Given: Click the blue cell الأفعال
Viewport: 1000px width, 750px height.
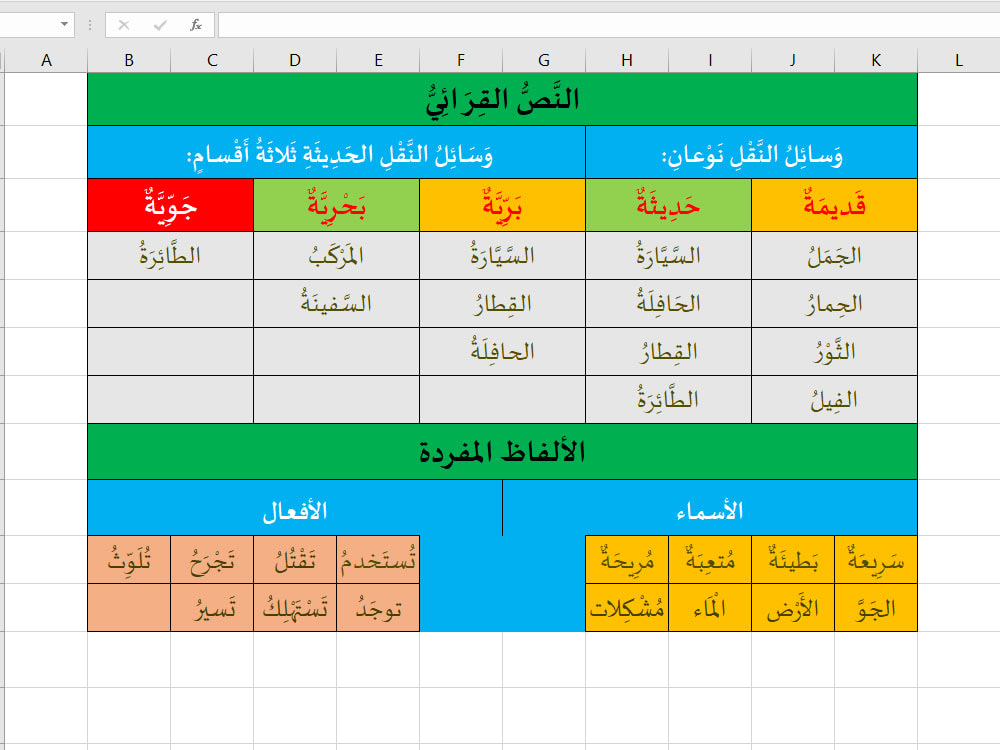Looking at the screenshot, I should 295,508.
